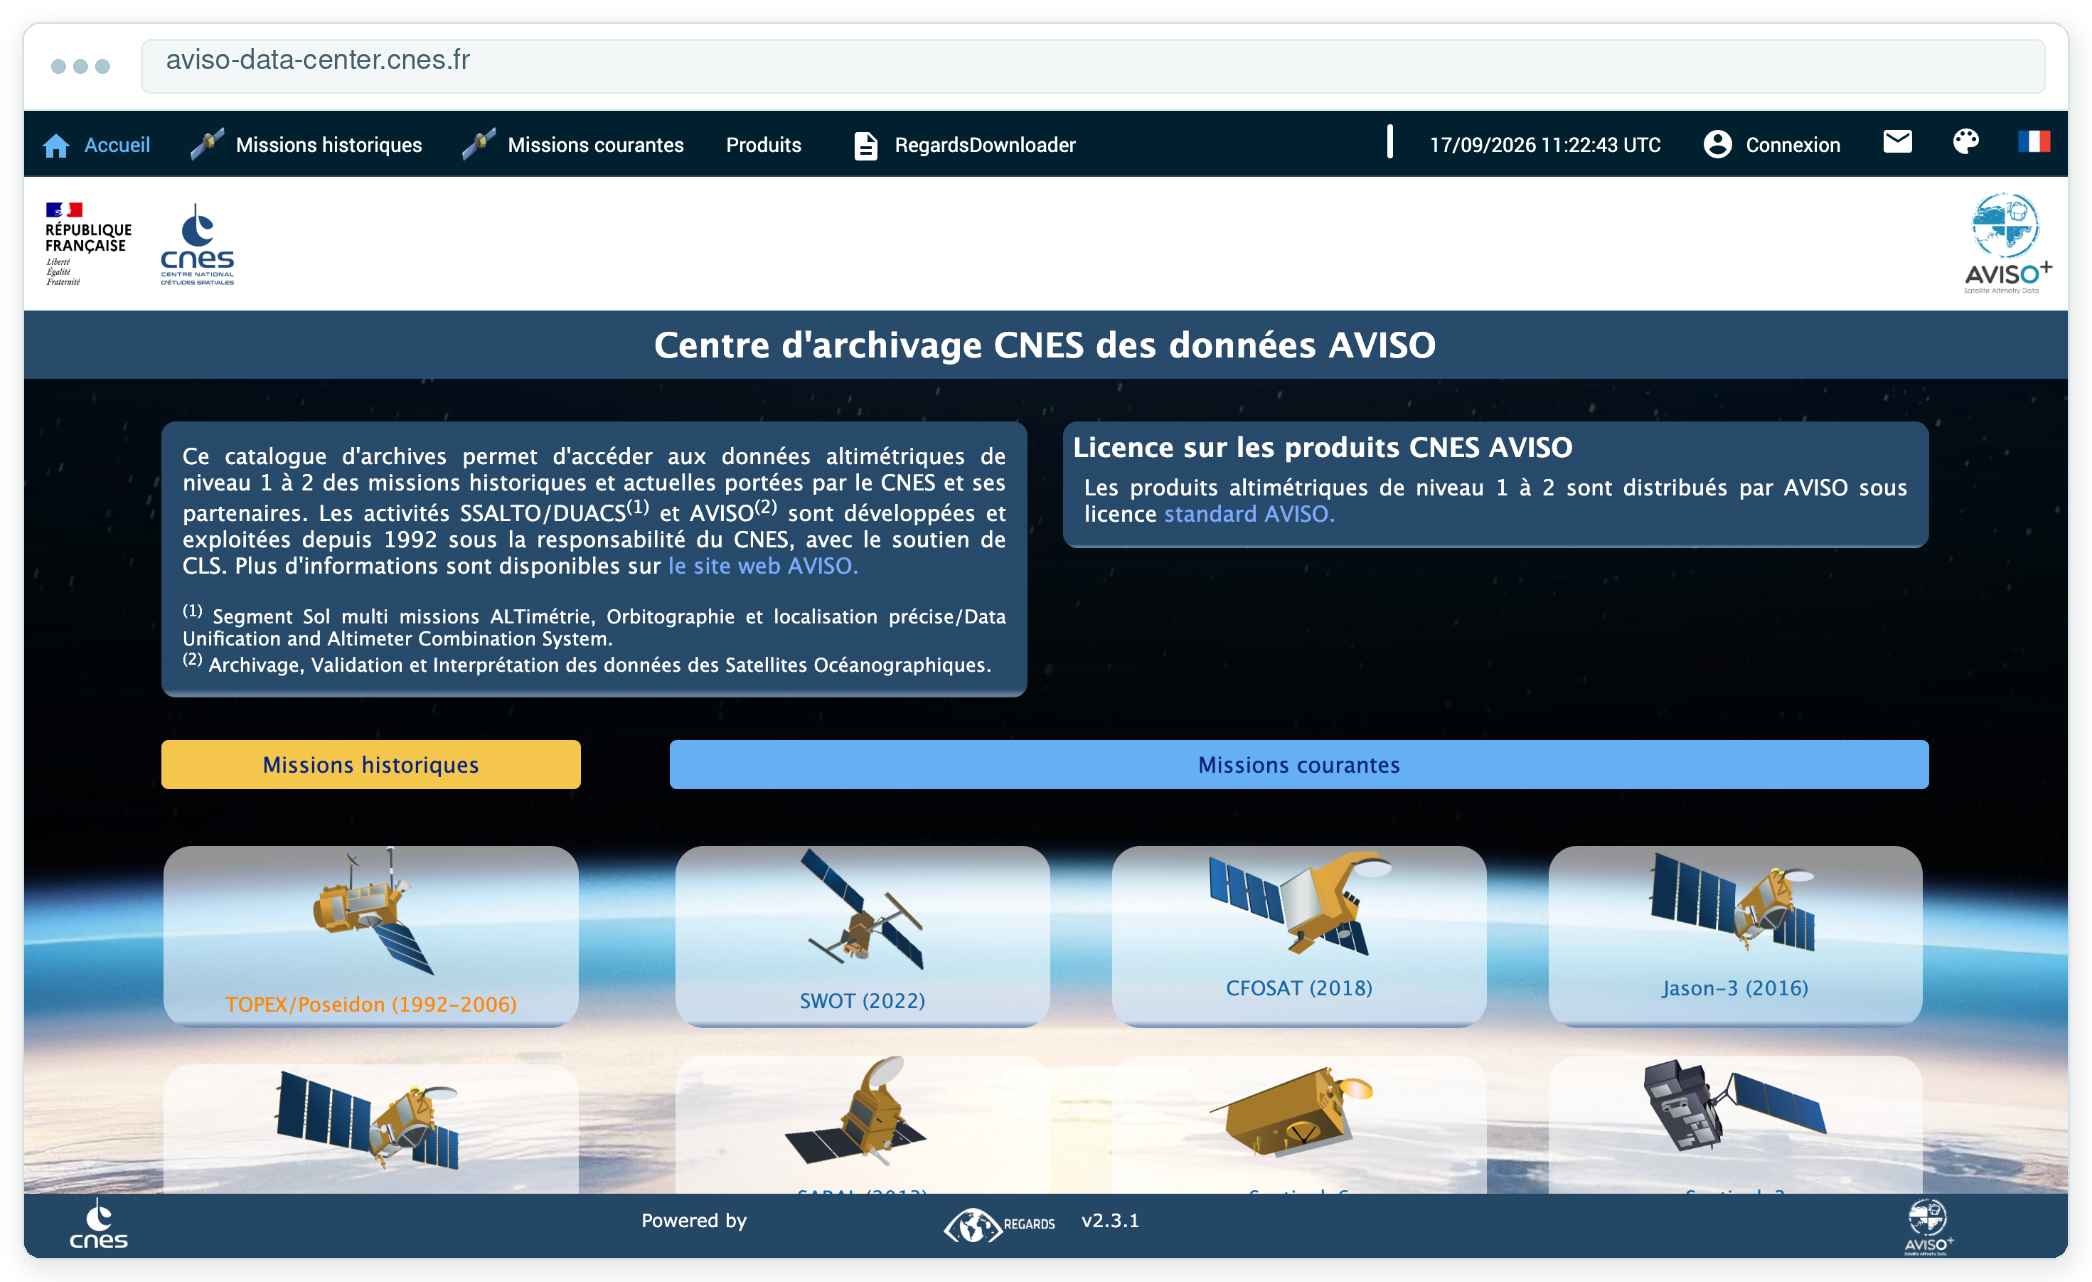Click the blue Missions courantes button
2092x1282 pixels.
(x=1299, y=765)
